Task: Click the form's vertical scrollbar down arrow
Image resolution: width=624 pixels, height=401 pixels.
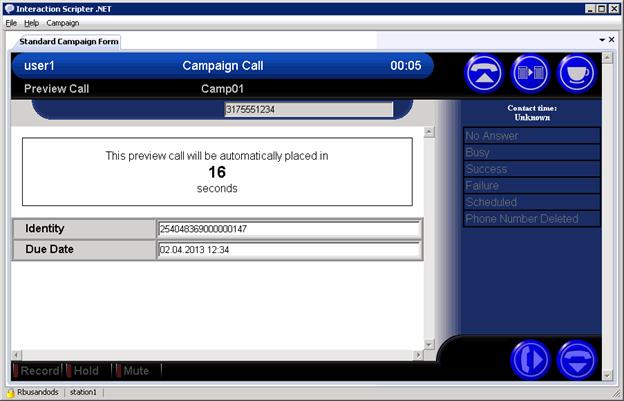Action: [430, 344]
